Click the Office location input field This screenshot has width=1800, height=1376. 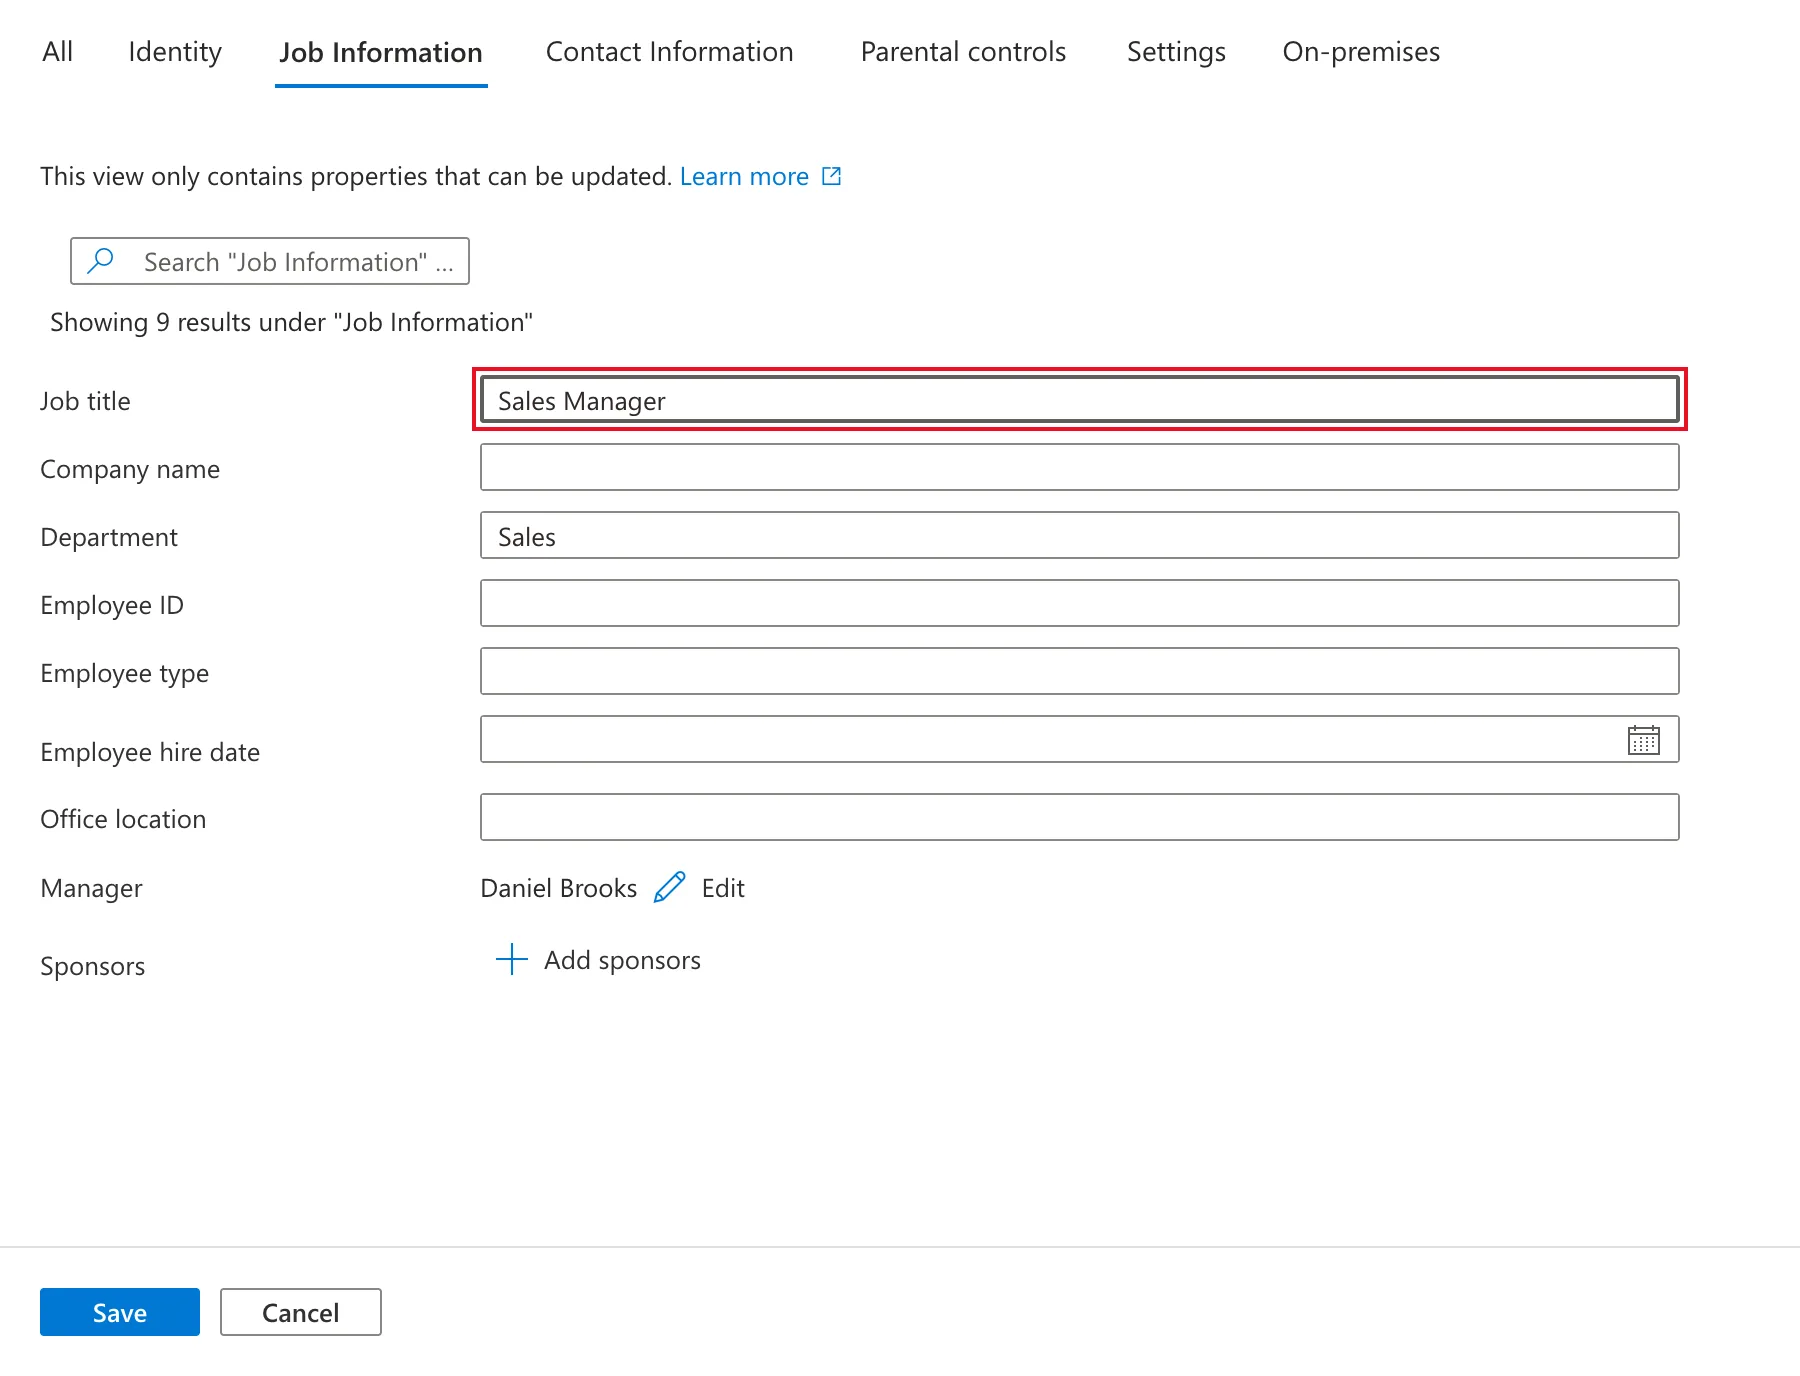pyautogui.click(x=1080, y=817)
